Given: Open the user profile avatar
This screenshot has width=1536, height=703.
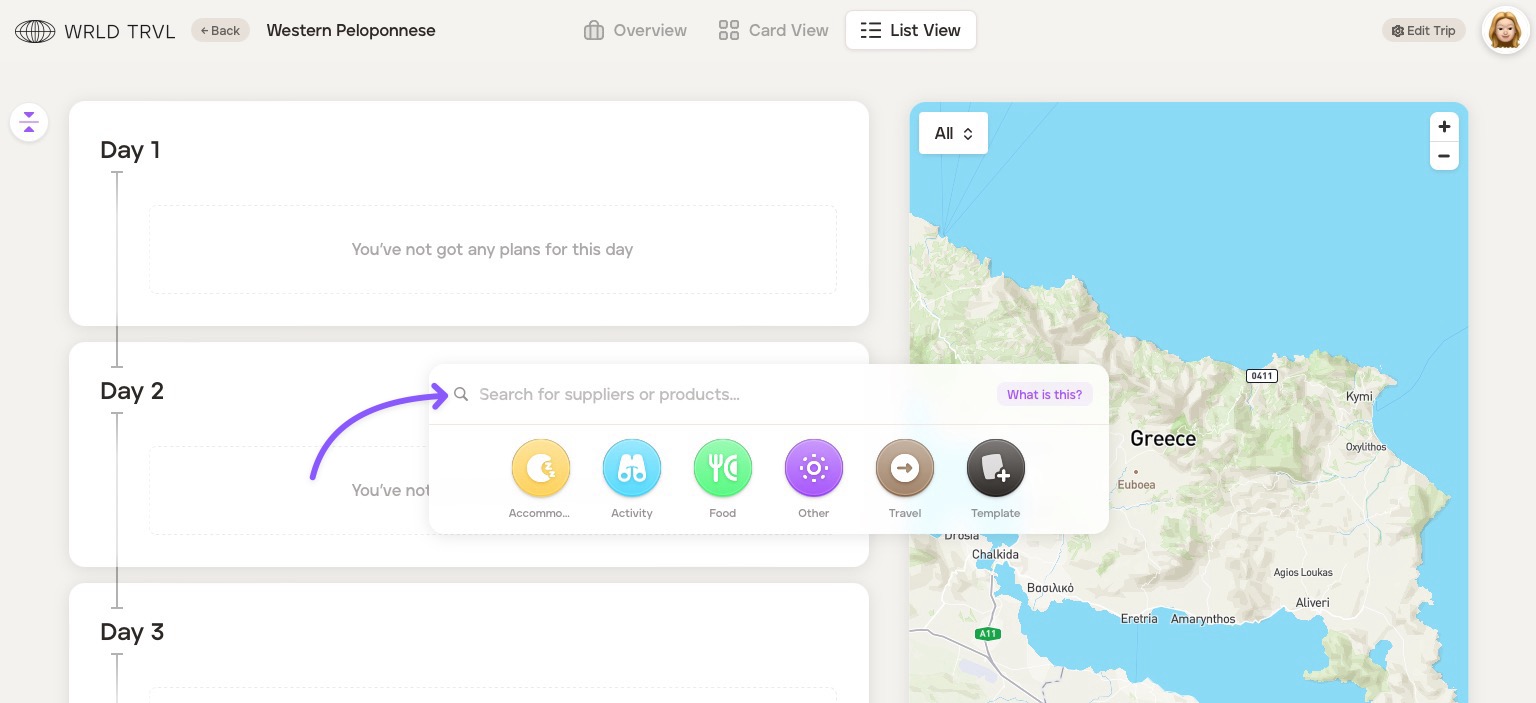Looking at the screenshot, I should (1505, 31).
